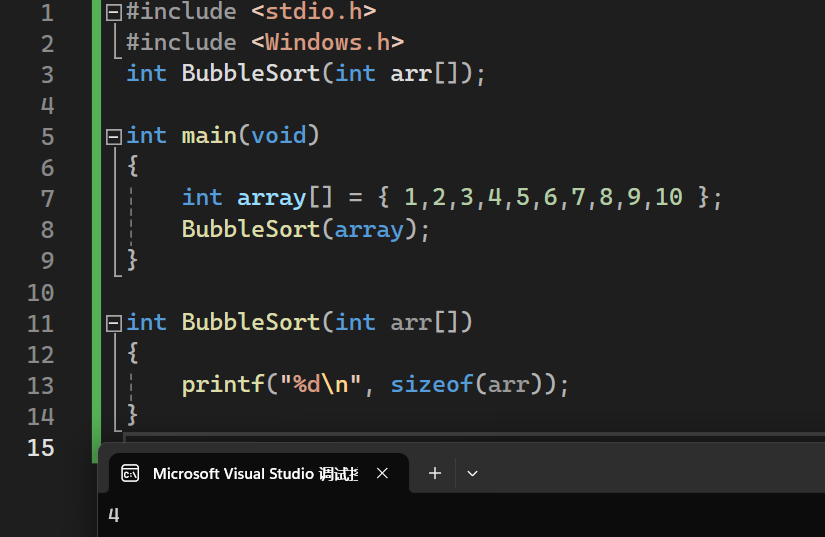Open the terminal profile dropdown chevron
This screenshot has height=537, width=825.
473,473
